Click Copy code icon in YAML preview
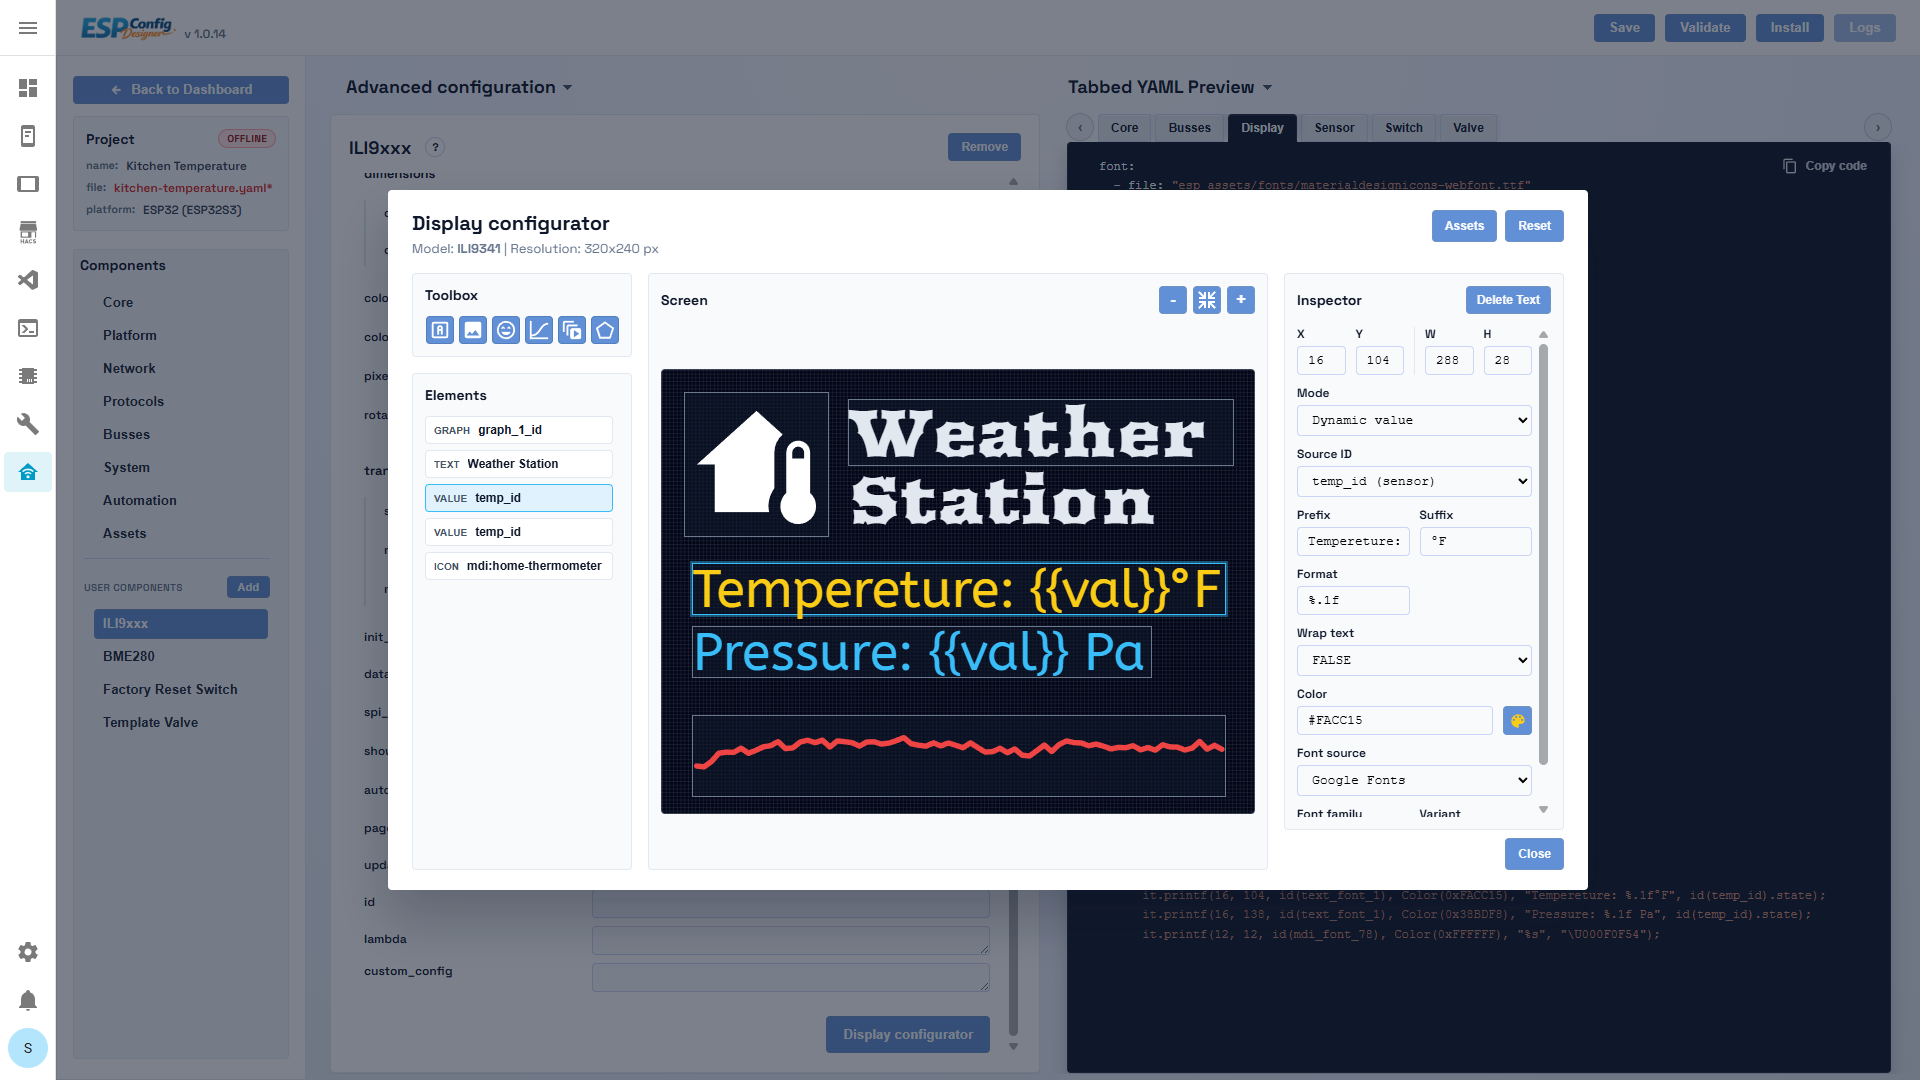 (1789, 166)
